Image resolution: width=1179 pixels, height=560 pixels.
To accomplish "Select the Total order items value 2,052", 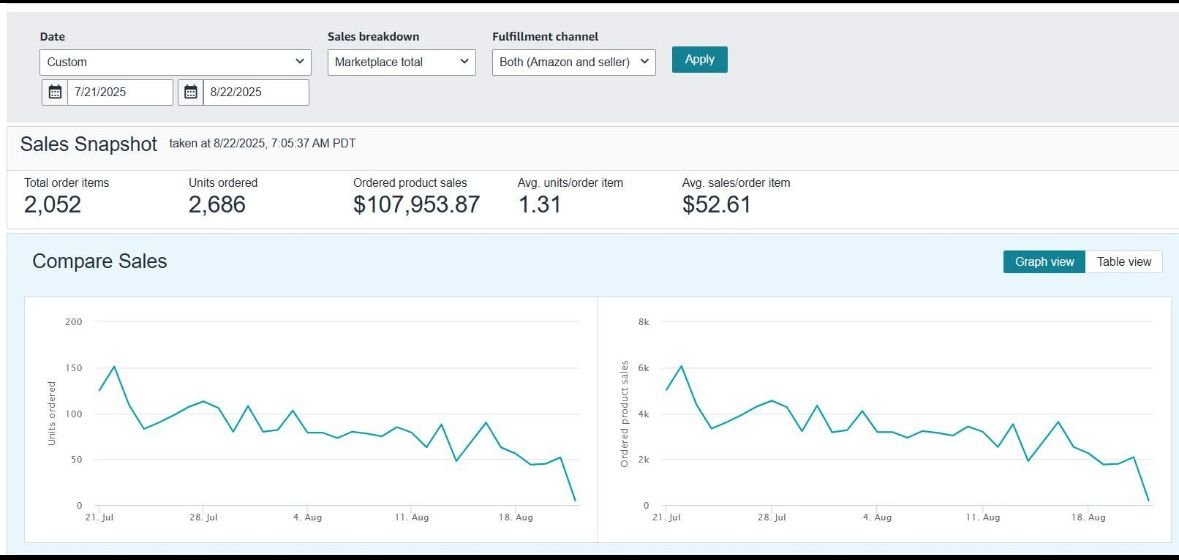I will pos(53,205).
